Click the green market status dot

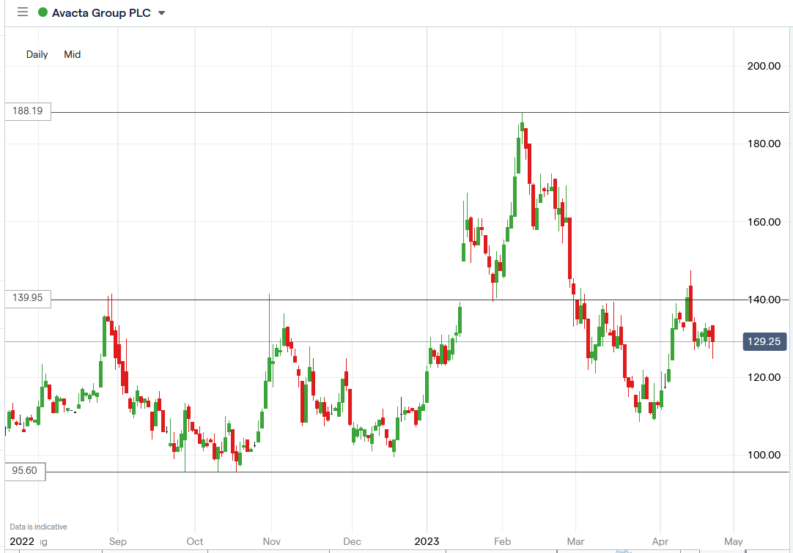(x=42, y=13)
